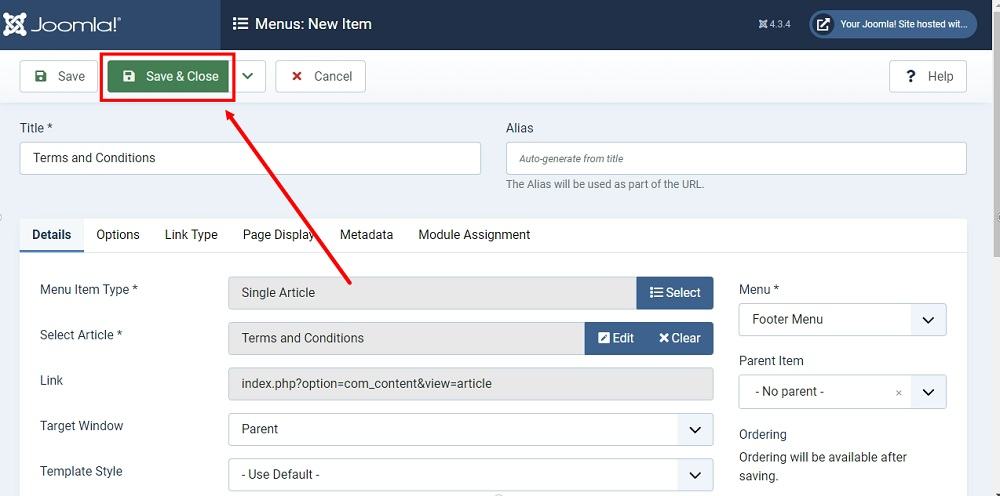Remove the No parent selection with x
The height and width of the screenshot is (496, 1000).
tap(899, 393)
